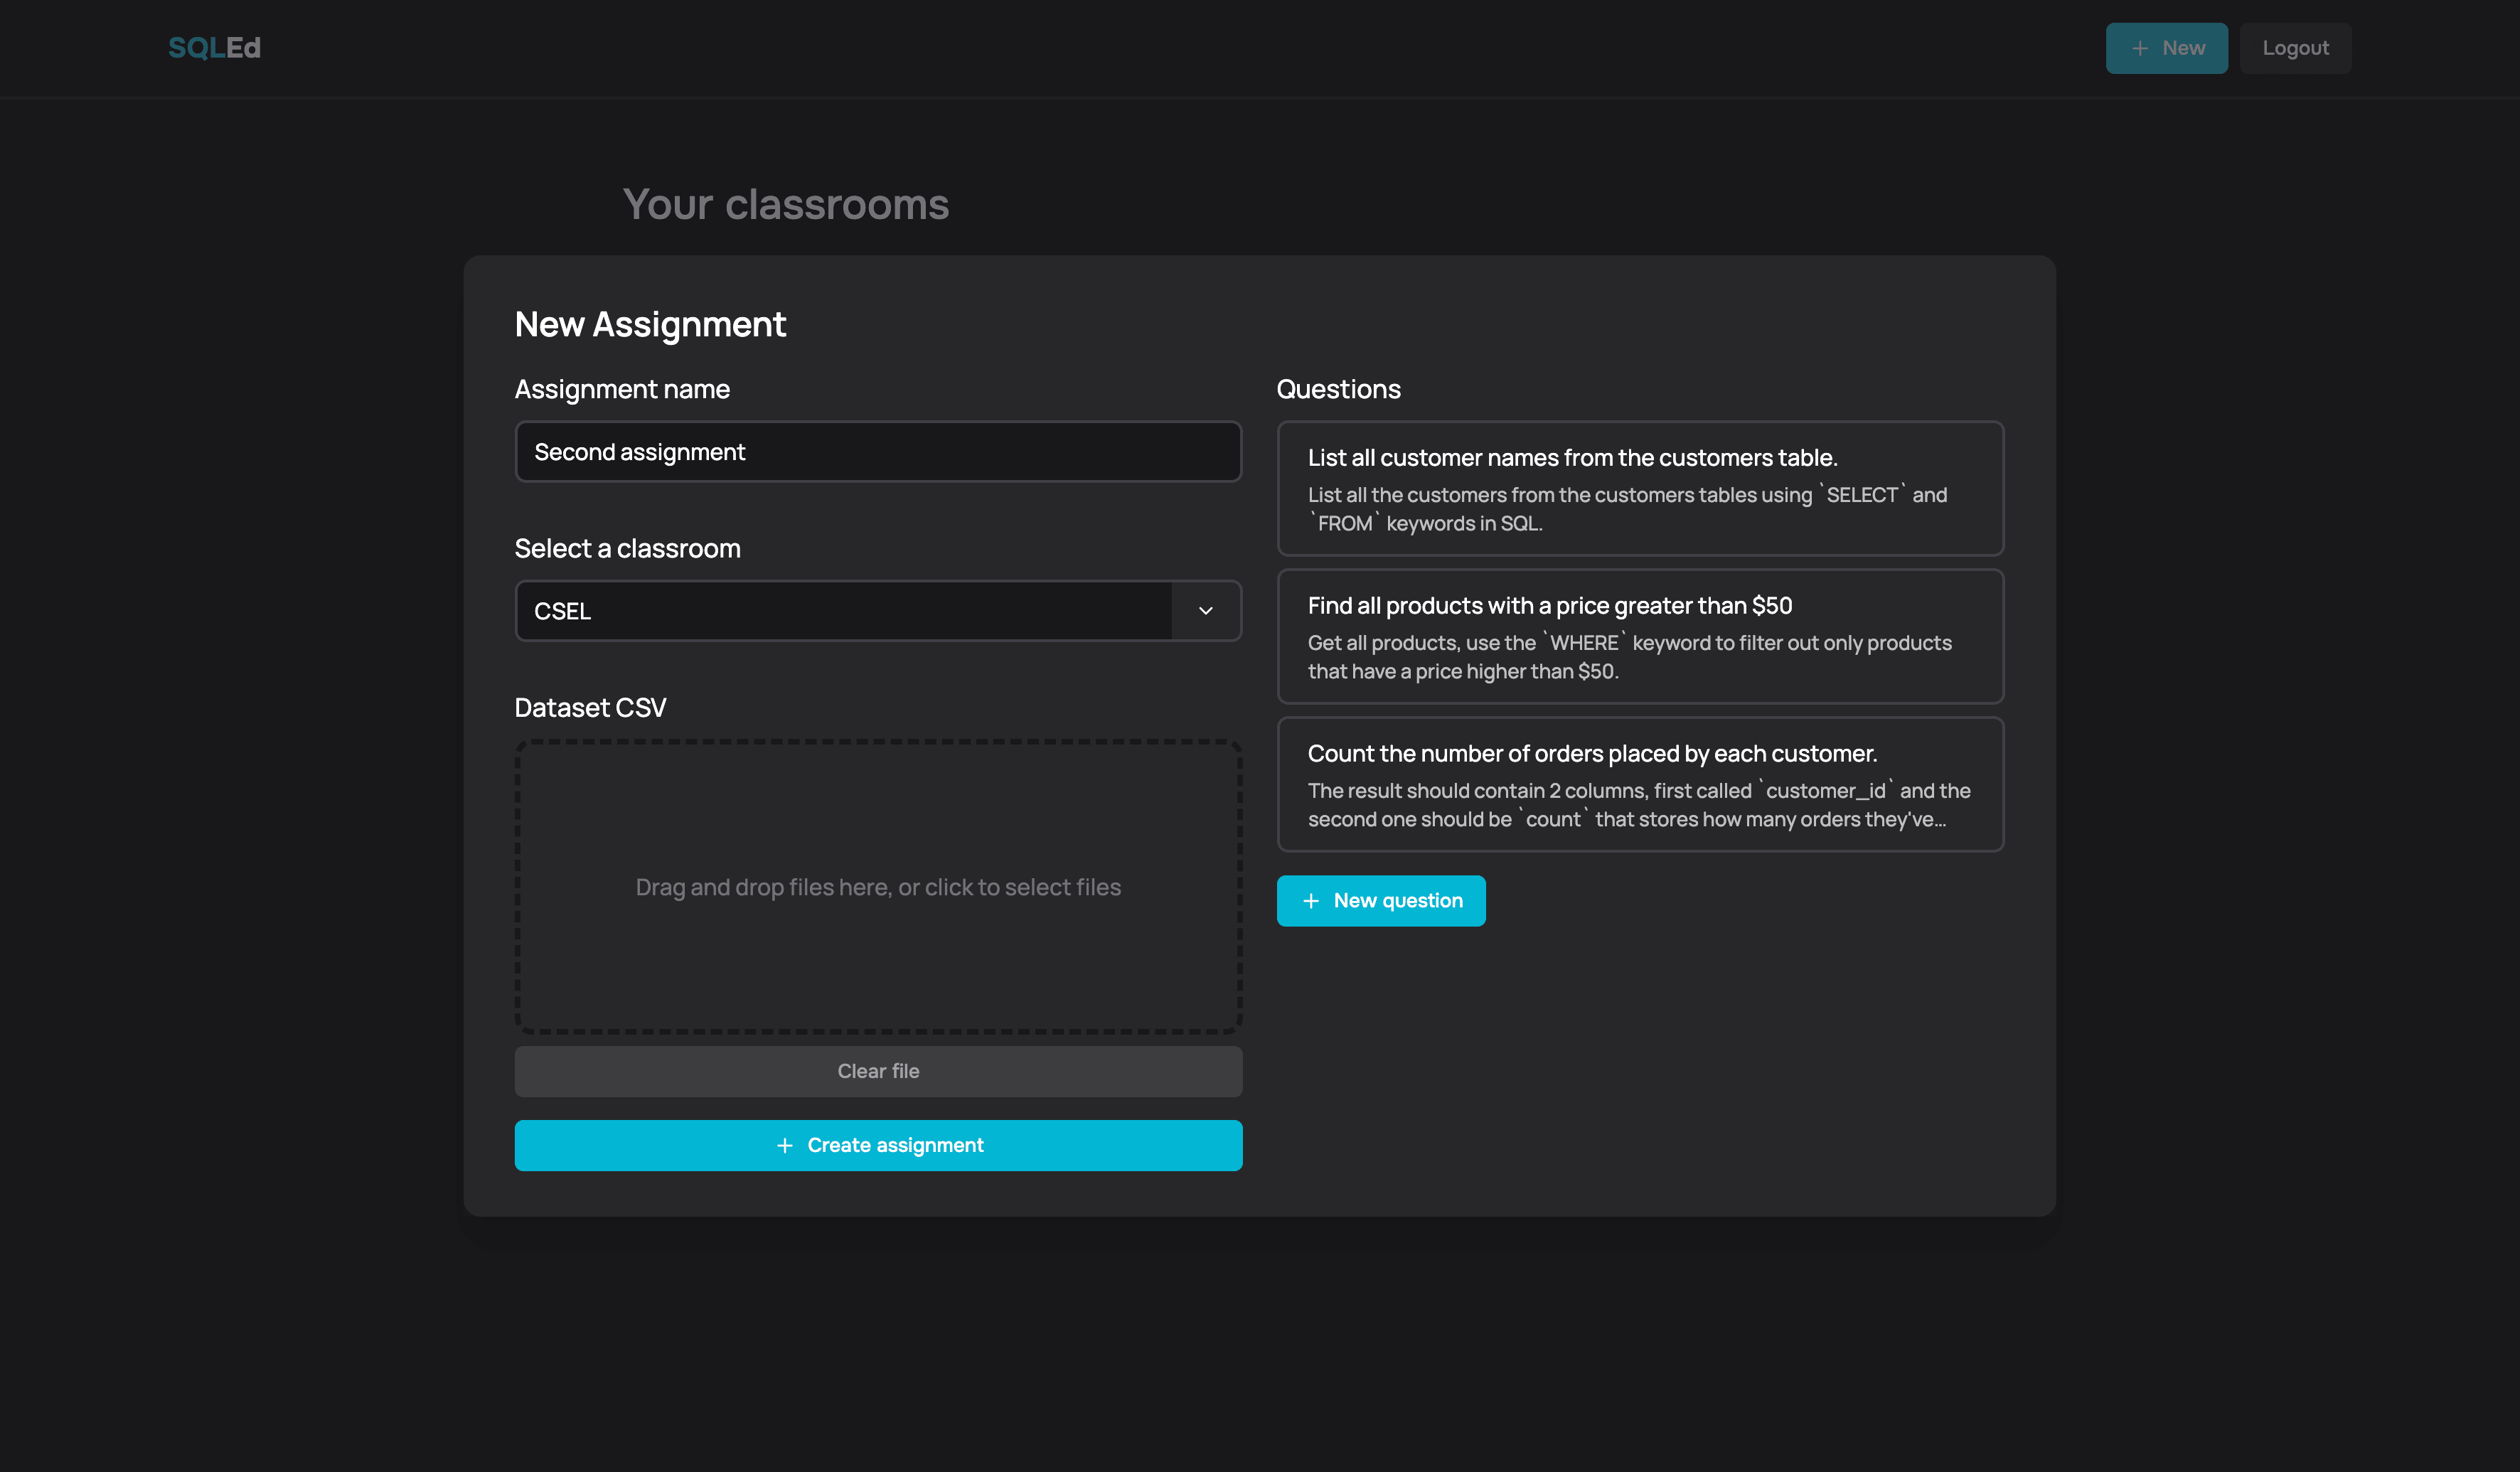Open the 'Find all products' question card

1640,637
